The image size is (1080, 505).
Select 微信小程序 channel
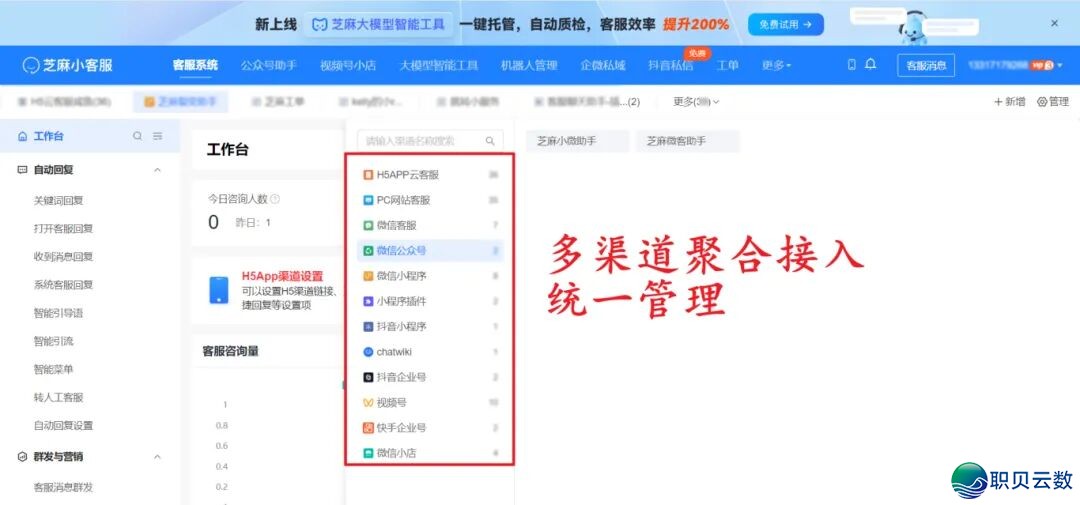click(430, 276)
